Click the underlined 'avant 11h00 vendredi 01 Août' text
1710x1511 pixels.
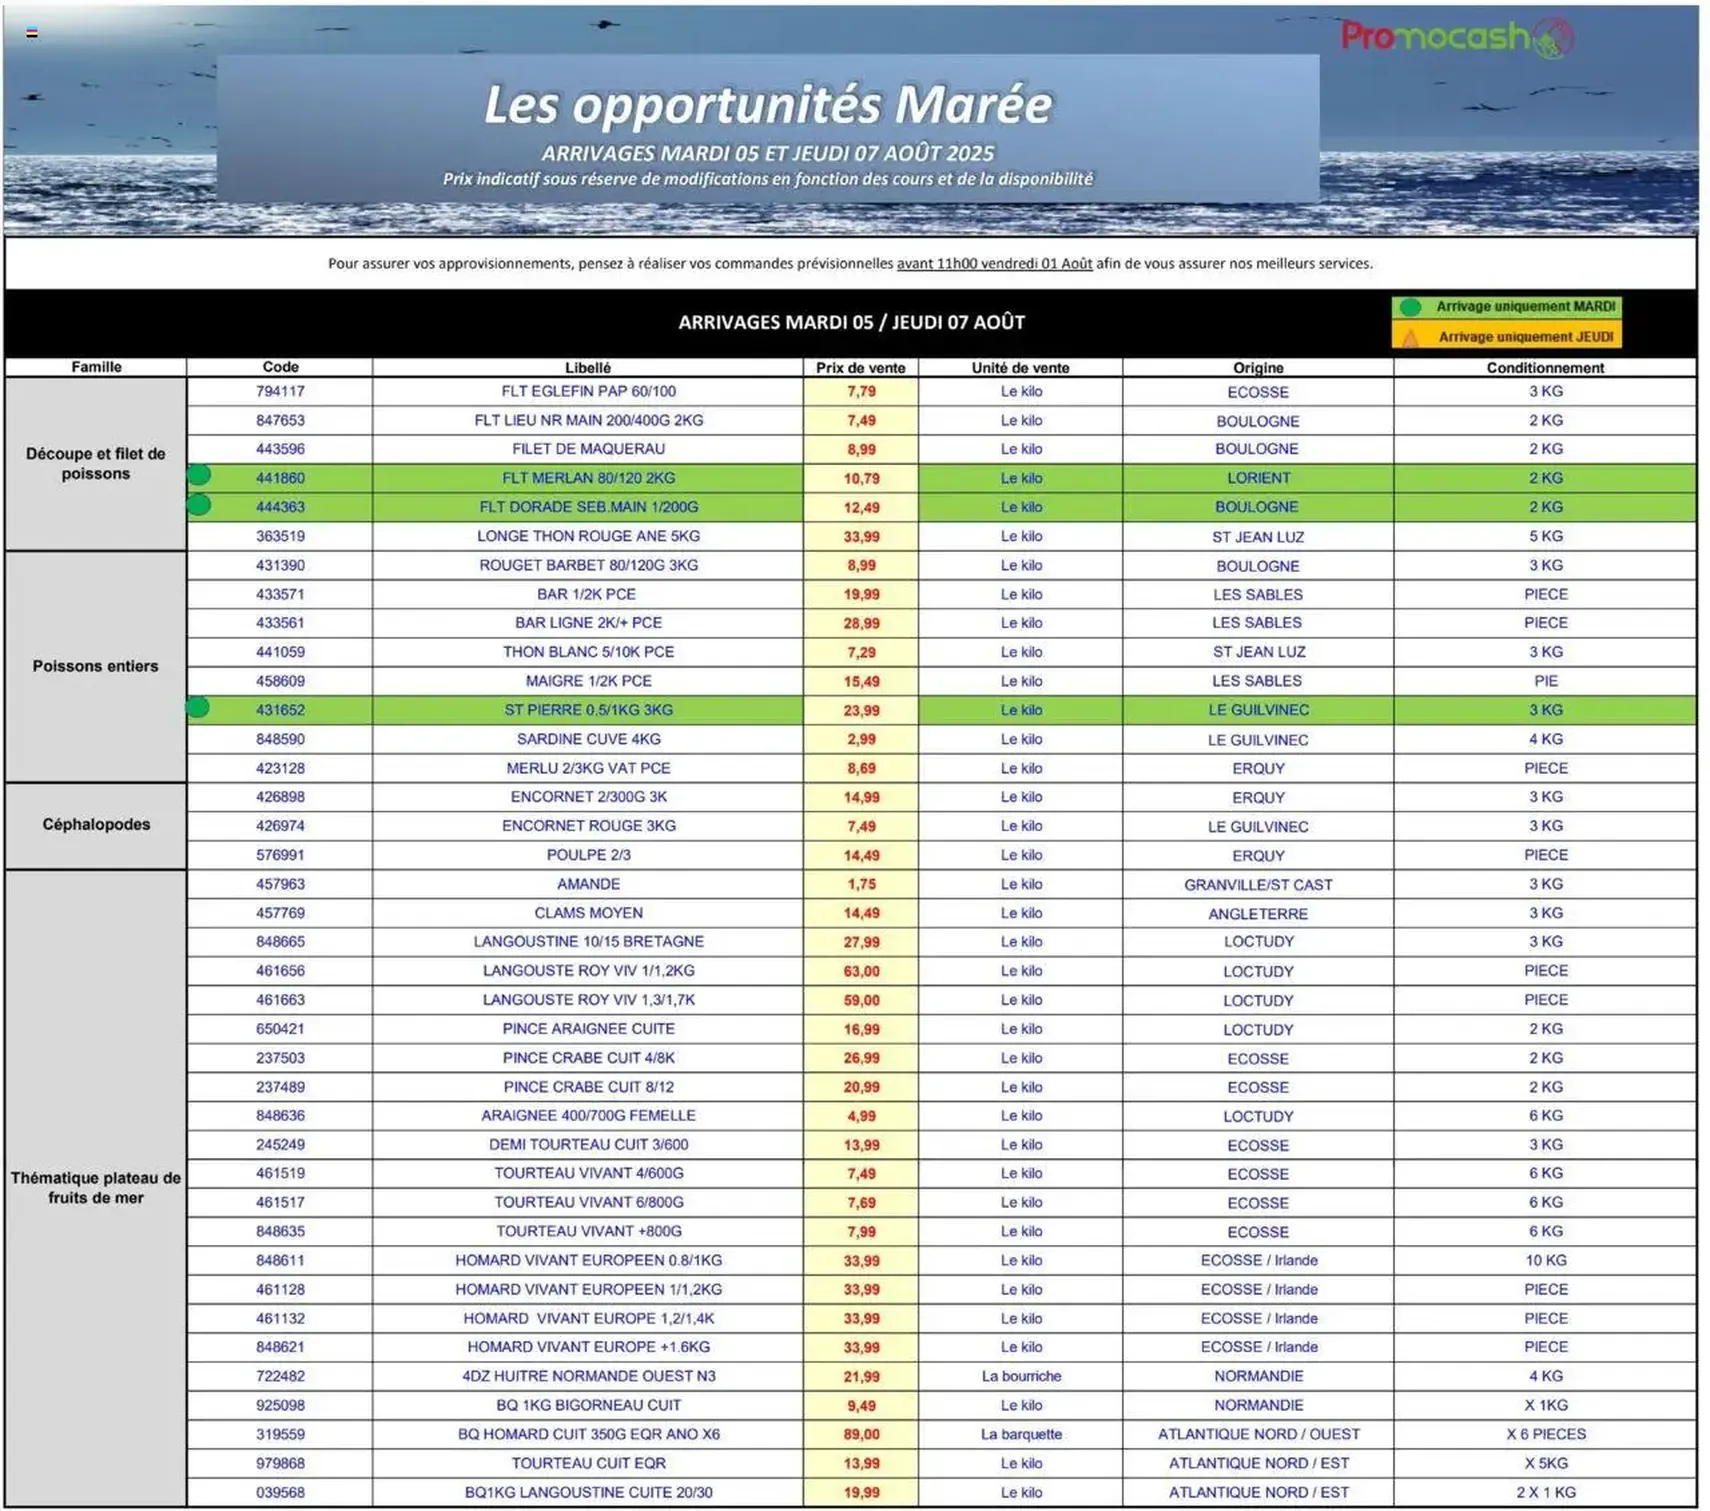pos(994,264)
